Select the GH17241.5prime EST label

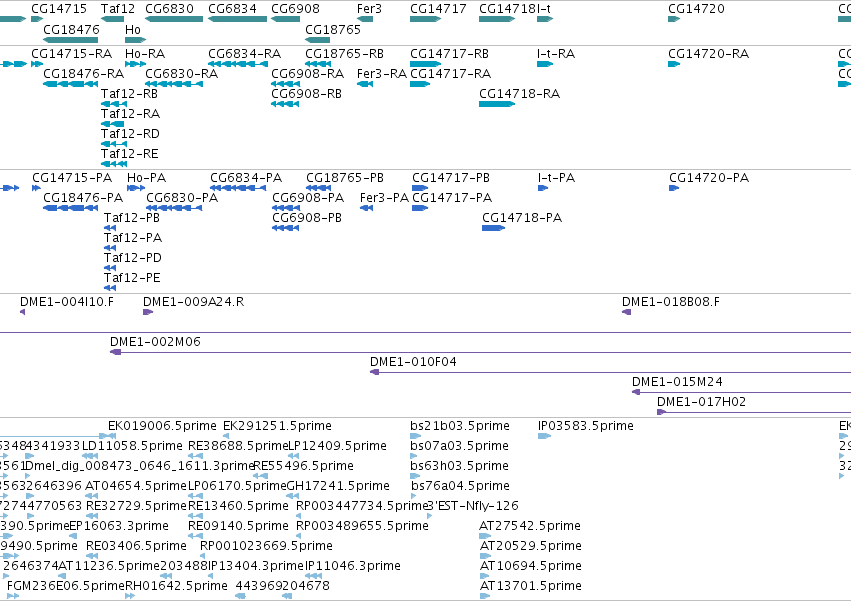[x=338, y=486]
